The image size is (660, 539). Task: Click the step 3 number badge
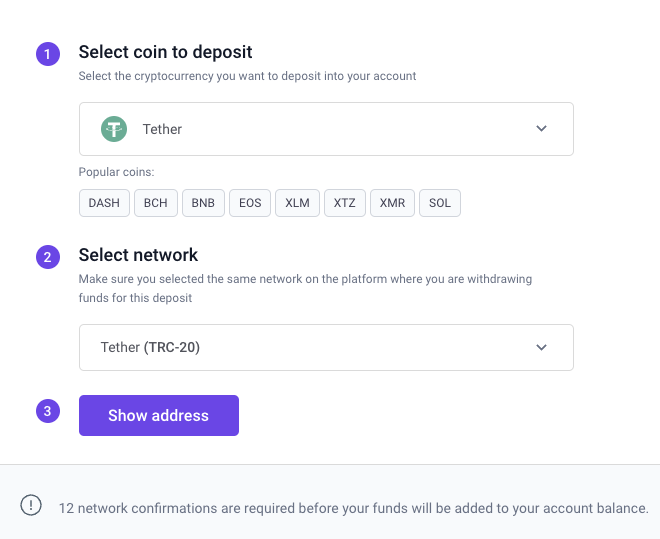point(47,410)
